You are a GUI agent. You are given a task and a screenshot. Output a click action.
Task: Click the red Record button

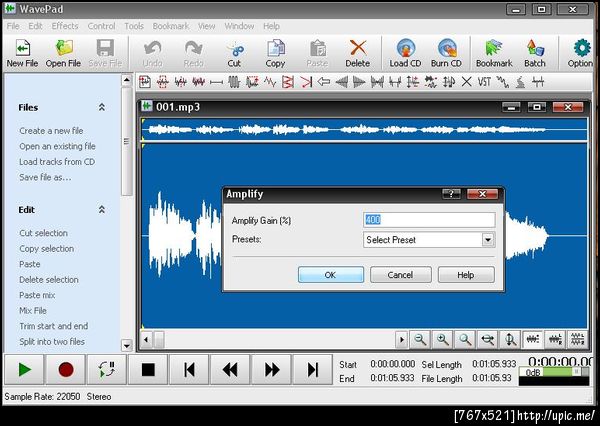[65, 369]
